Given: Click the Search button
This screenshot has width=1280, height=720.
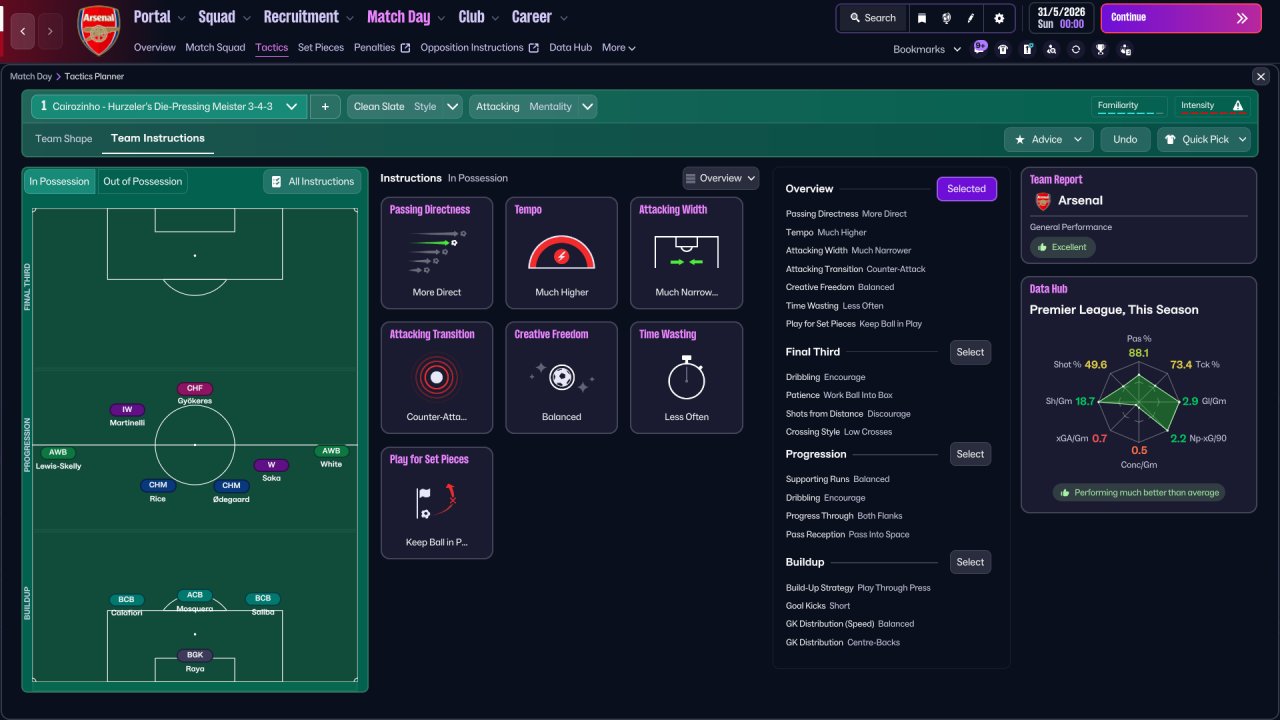Looking at the screenshot, I should [x=872, y=18].
